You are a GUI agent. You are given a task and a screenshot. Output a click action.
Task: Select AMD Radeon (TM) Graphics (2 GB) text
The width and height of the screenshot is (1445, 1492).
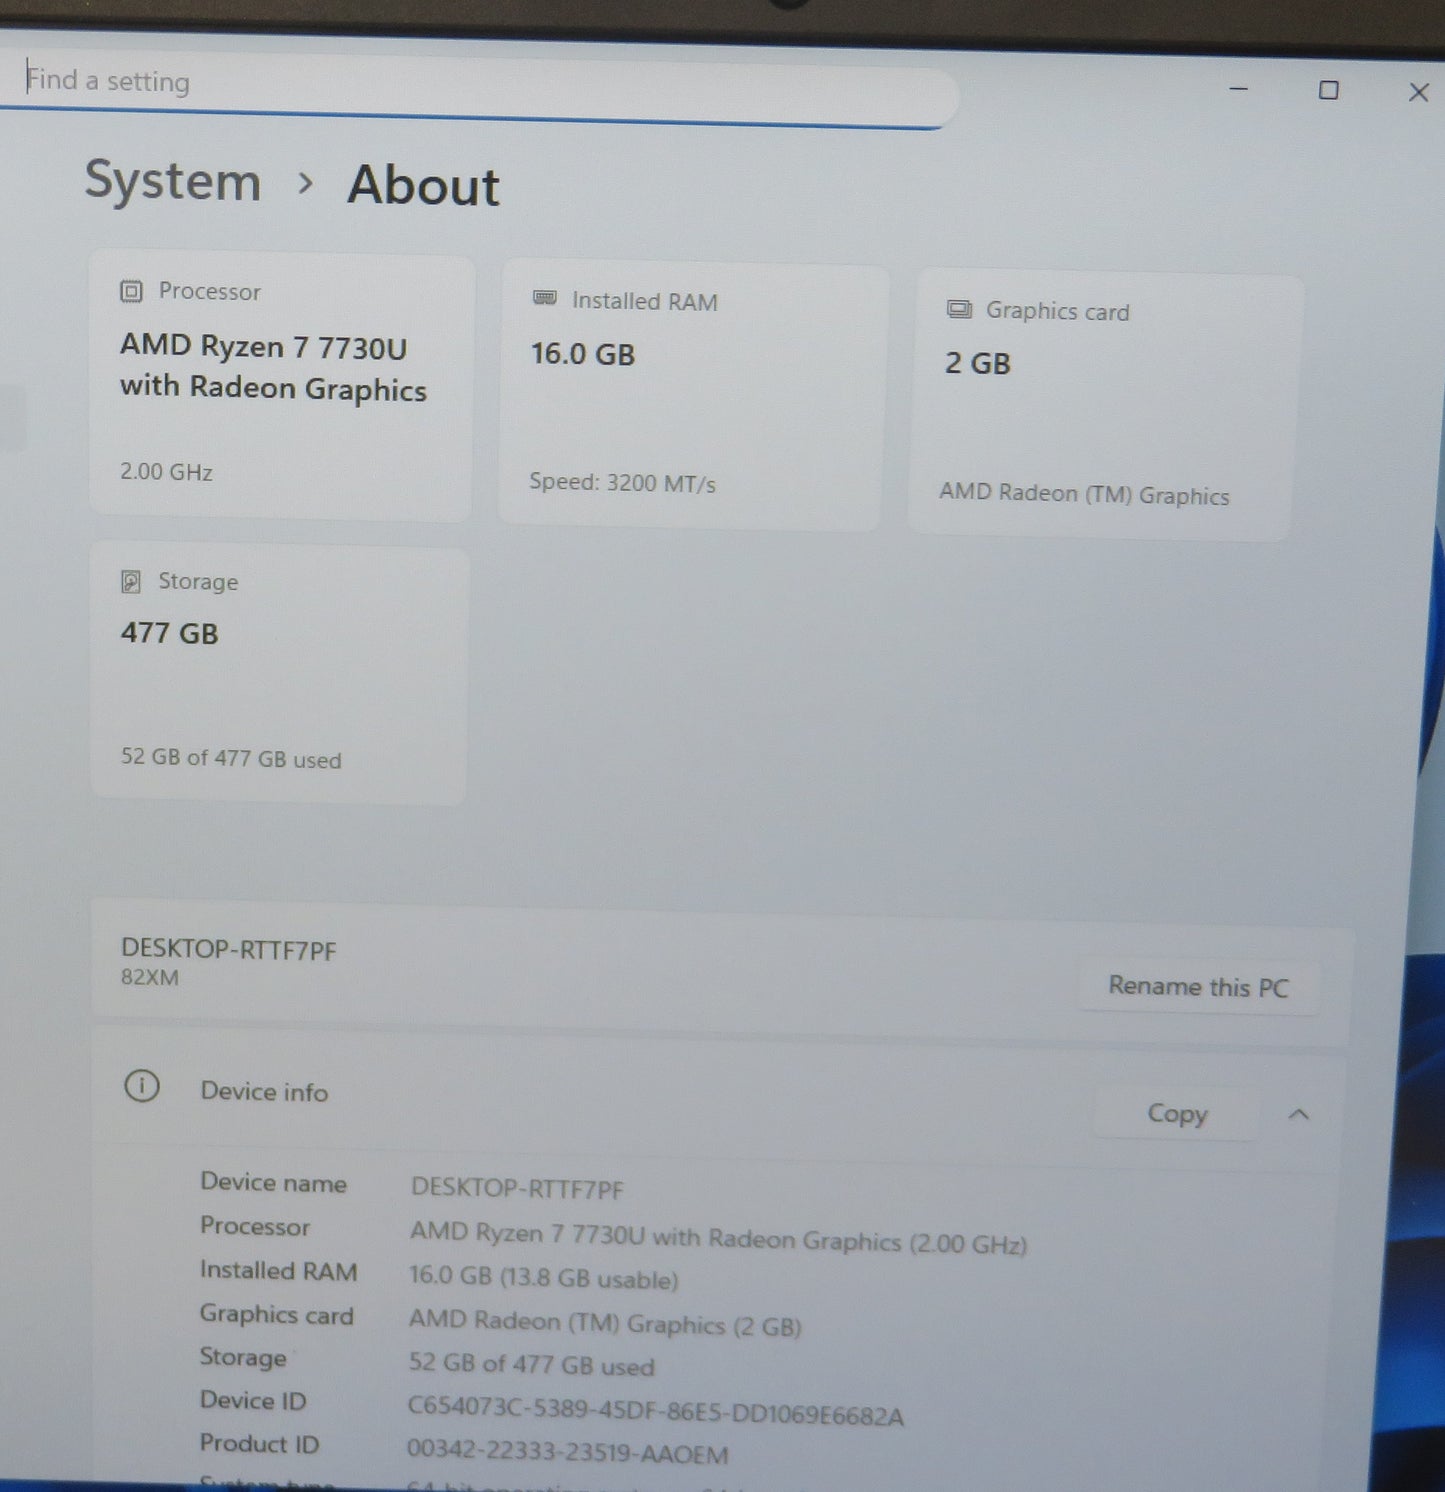click(x=605, y=1323)
